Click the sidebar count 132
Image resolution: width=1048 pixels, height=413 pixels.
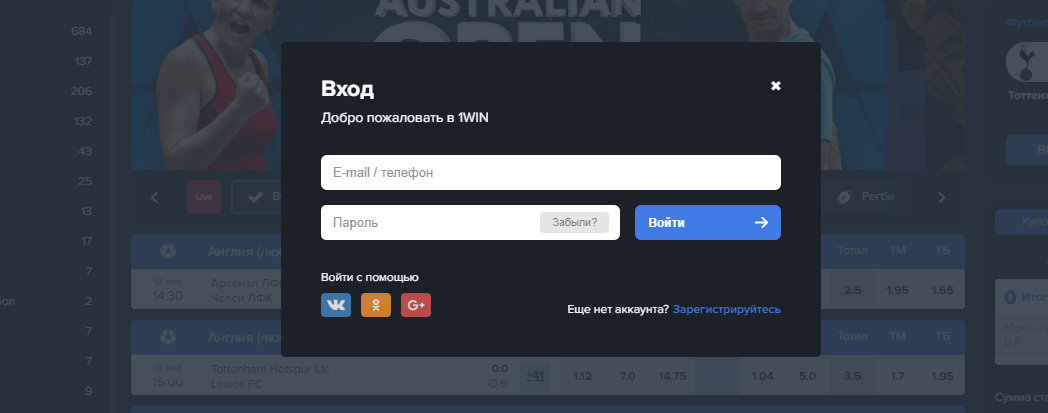83,122
